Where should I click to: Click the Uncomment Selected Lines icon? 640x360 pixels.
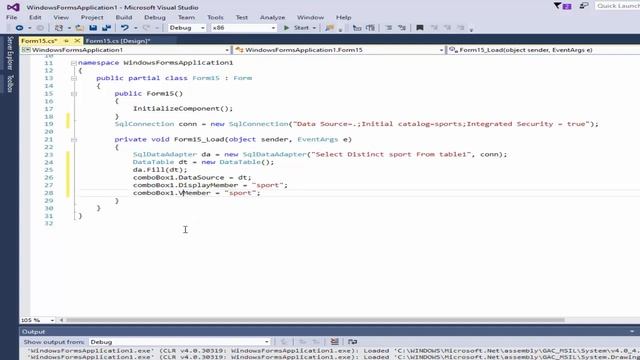pos(402,28)
